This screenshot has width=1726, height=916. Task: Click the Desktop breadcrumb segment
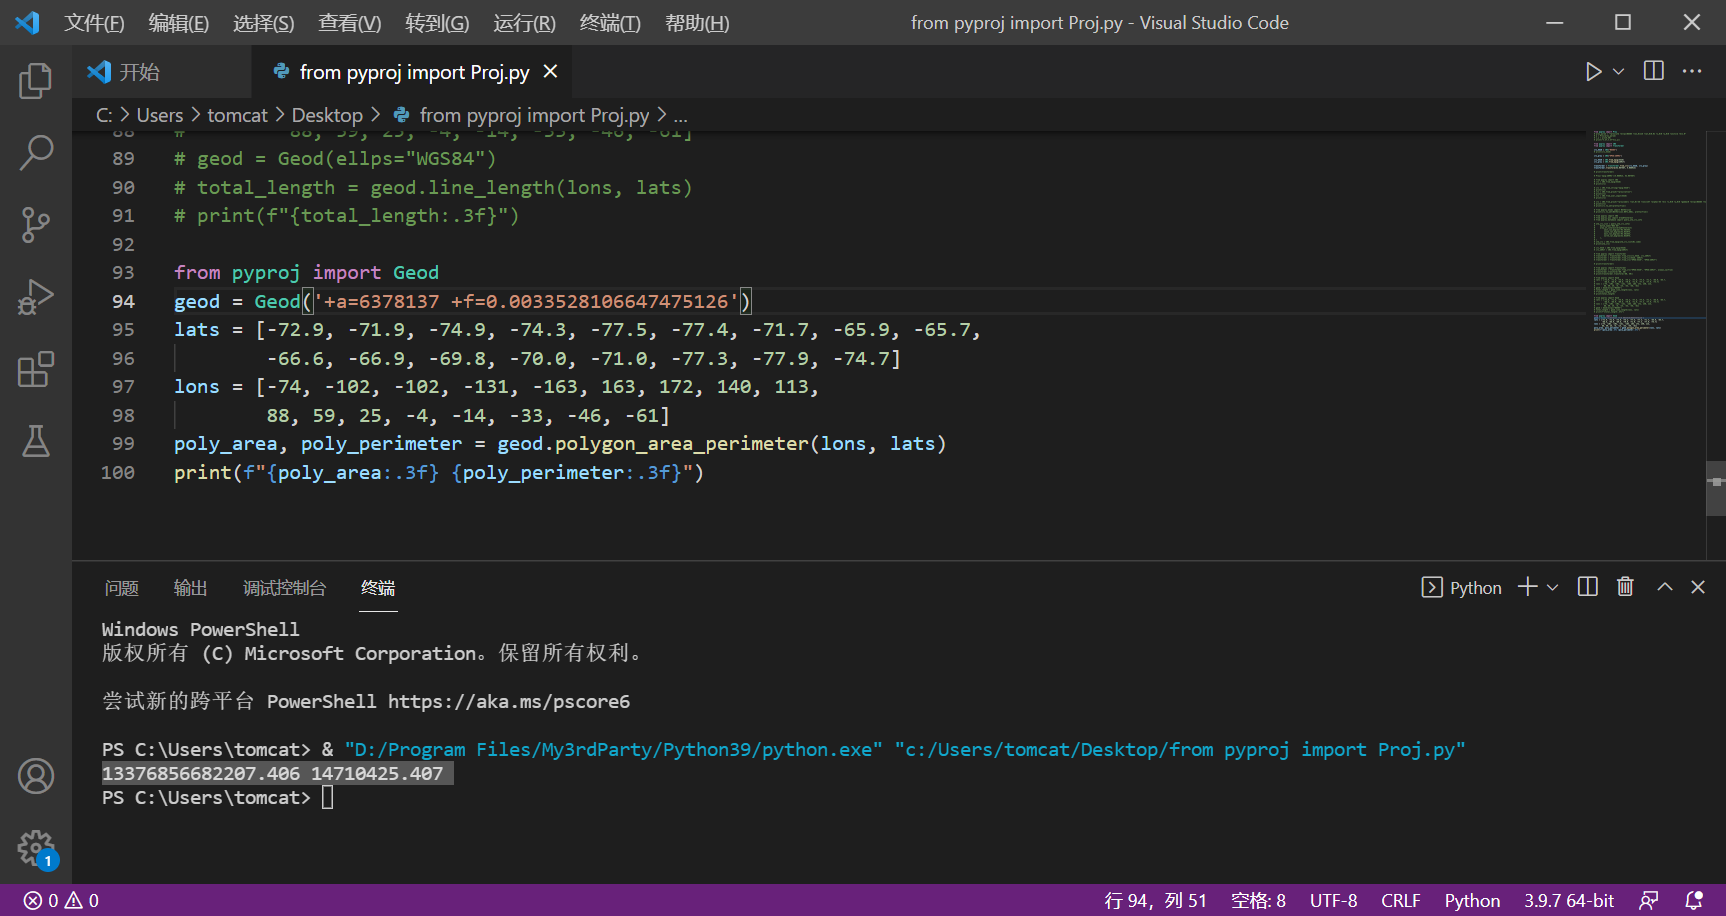pos(327,115)
